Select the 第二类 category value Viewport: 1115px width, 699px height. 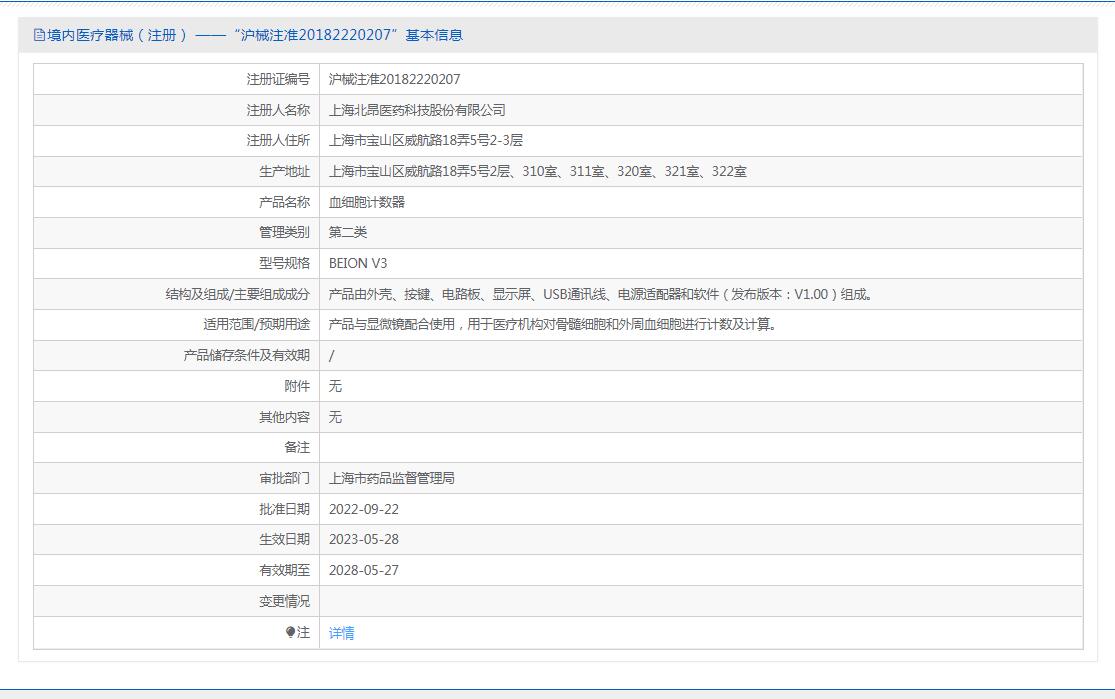point(348,232)
